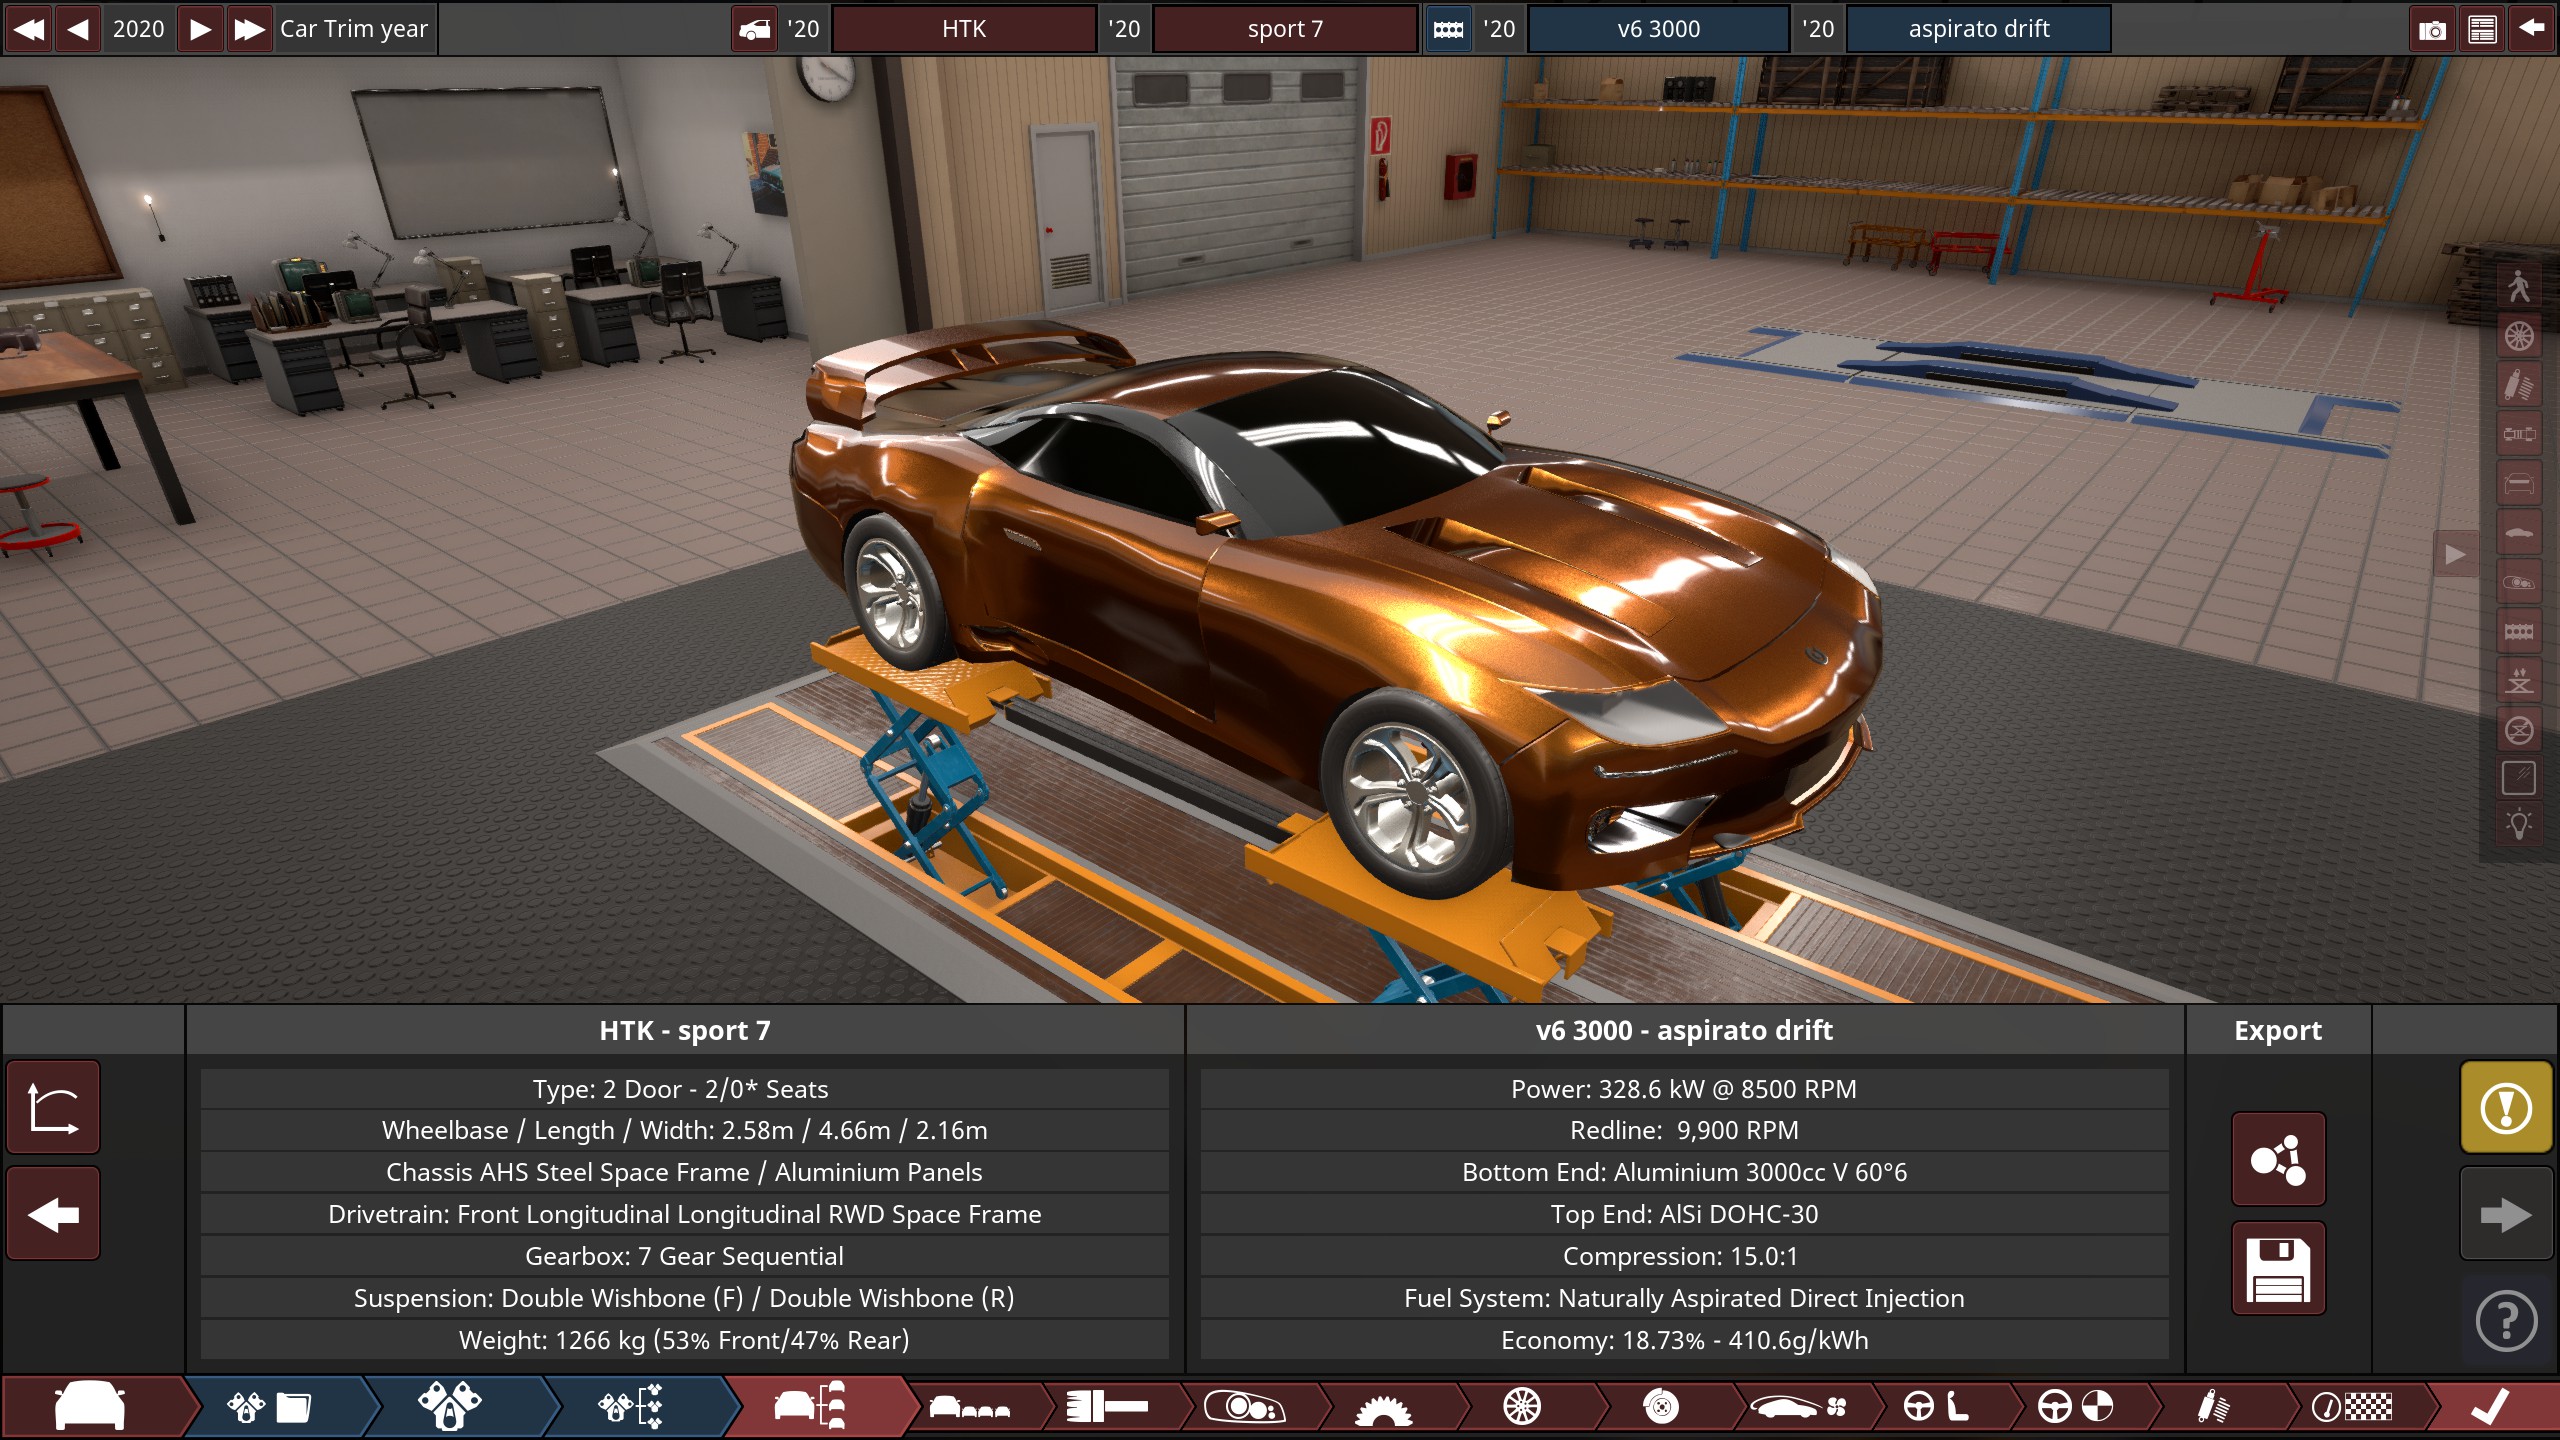Click the bottom-left back arrow button
Image resolution: width=2560 pixels, height=1440 pixels.
coord(53,1214)
